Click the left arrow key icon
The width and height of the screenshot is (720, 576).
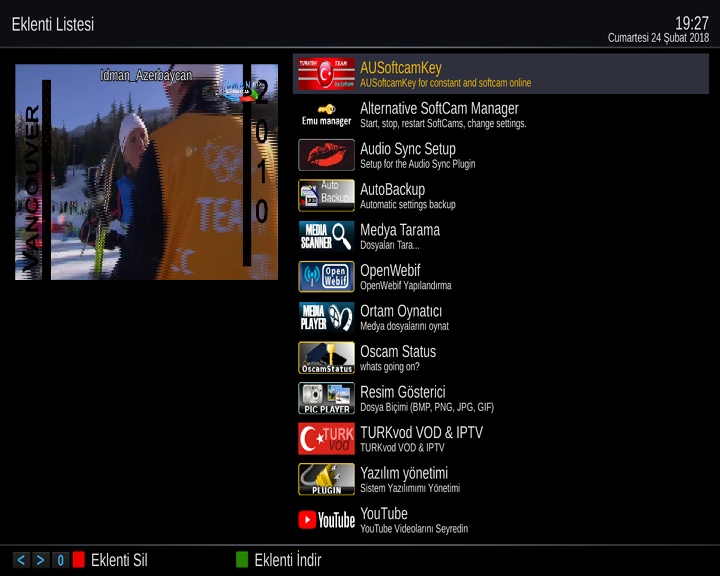click(x=22, y=560)
